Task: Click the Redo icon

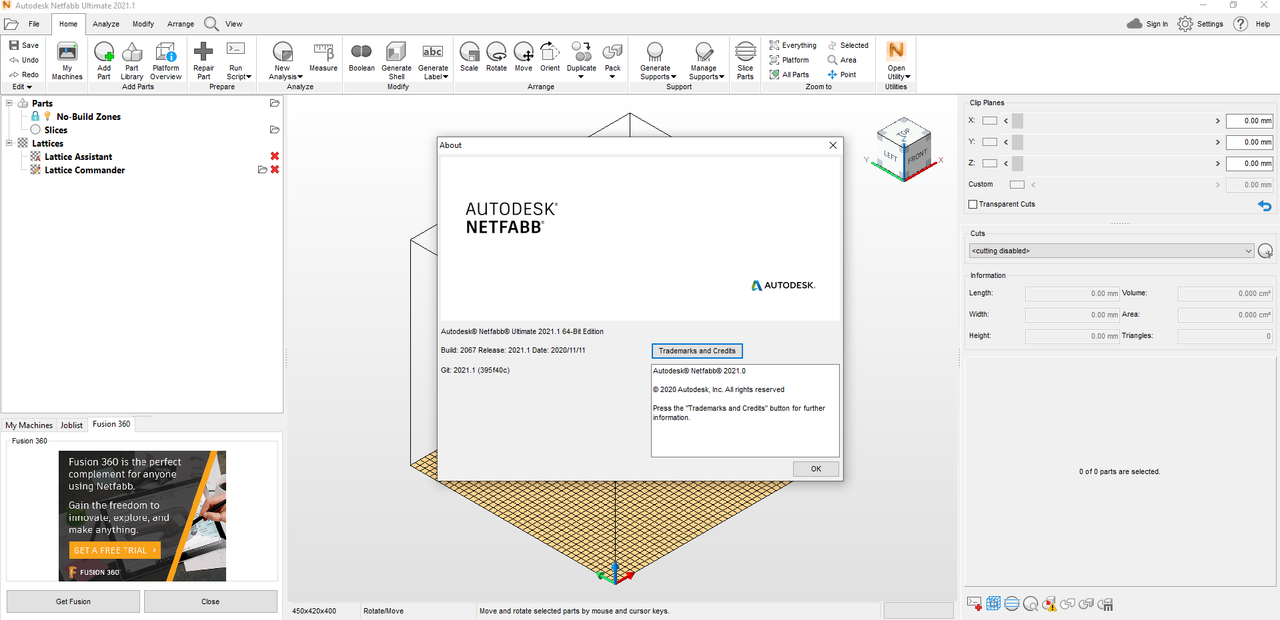Action: [14, 74]
